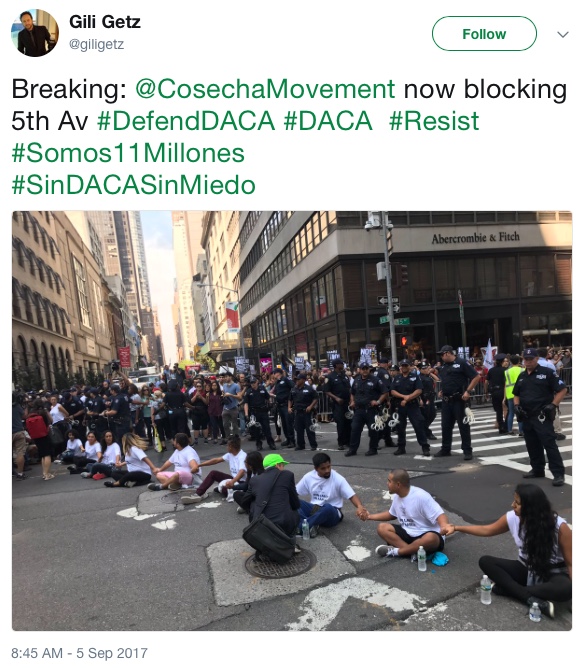Image resolution: width=588 pixels, height=668 pixels.
Task: Select the #DefendDACA hashtag
Action: 186,121
